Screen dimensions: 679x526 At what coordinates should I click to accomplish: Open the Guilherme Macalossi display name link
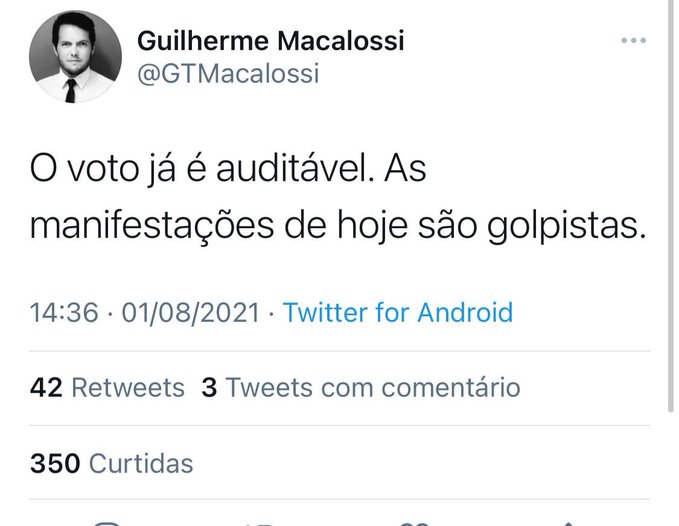(270, 41)
